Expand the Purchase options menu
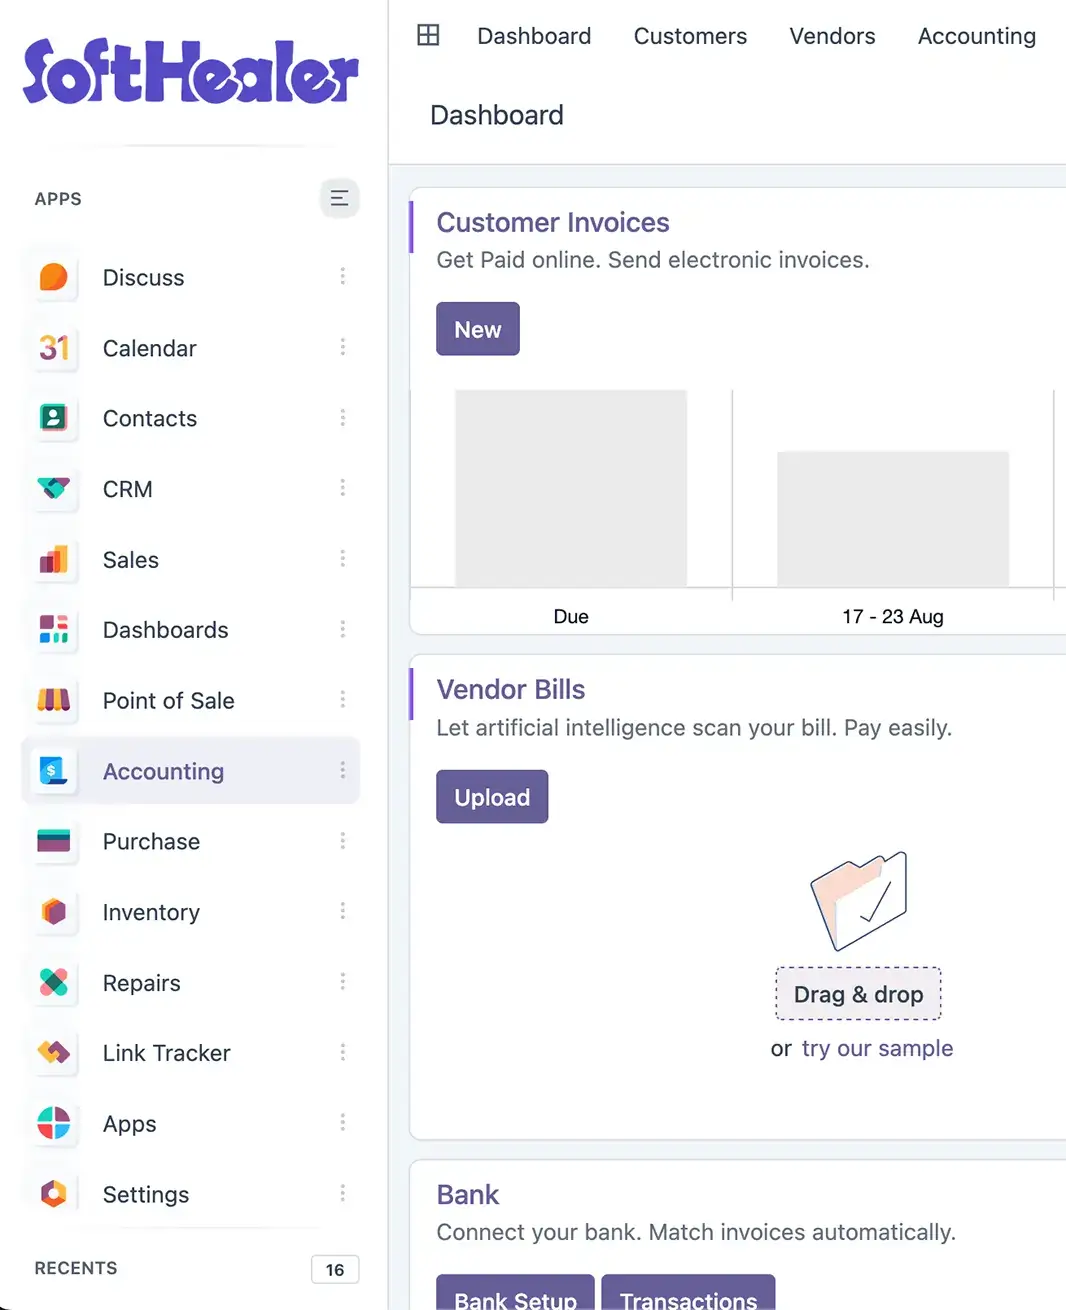The width and height of the screenshot is (1066, 1310). click(x=342, y=842)
